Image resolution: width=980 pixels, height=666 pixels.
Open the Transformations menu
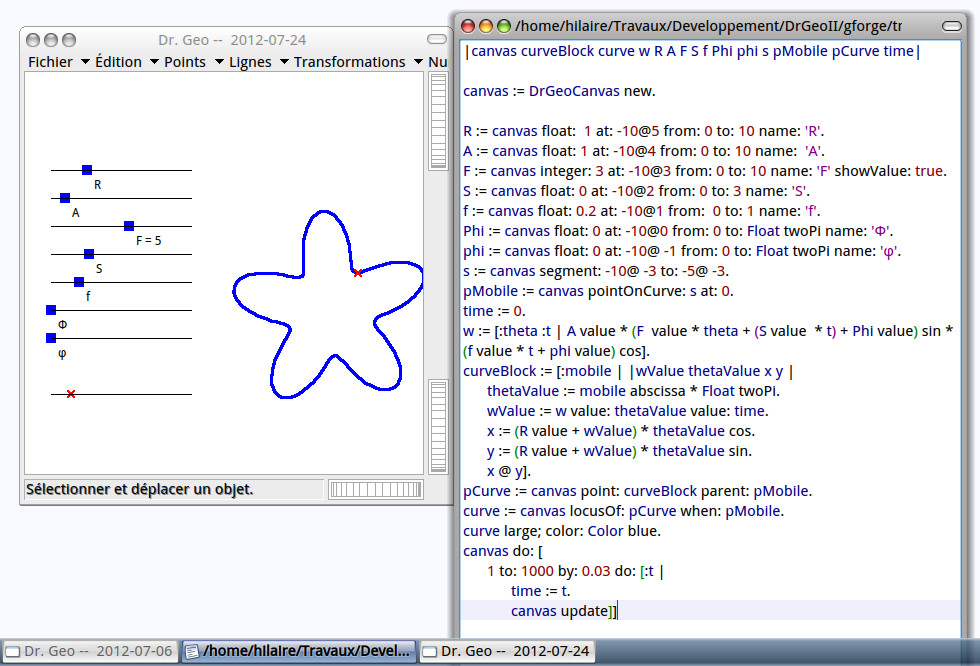349,62
